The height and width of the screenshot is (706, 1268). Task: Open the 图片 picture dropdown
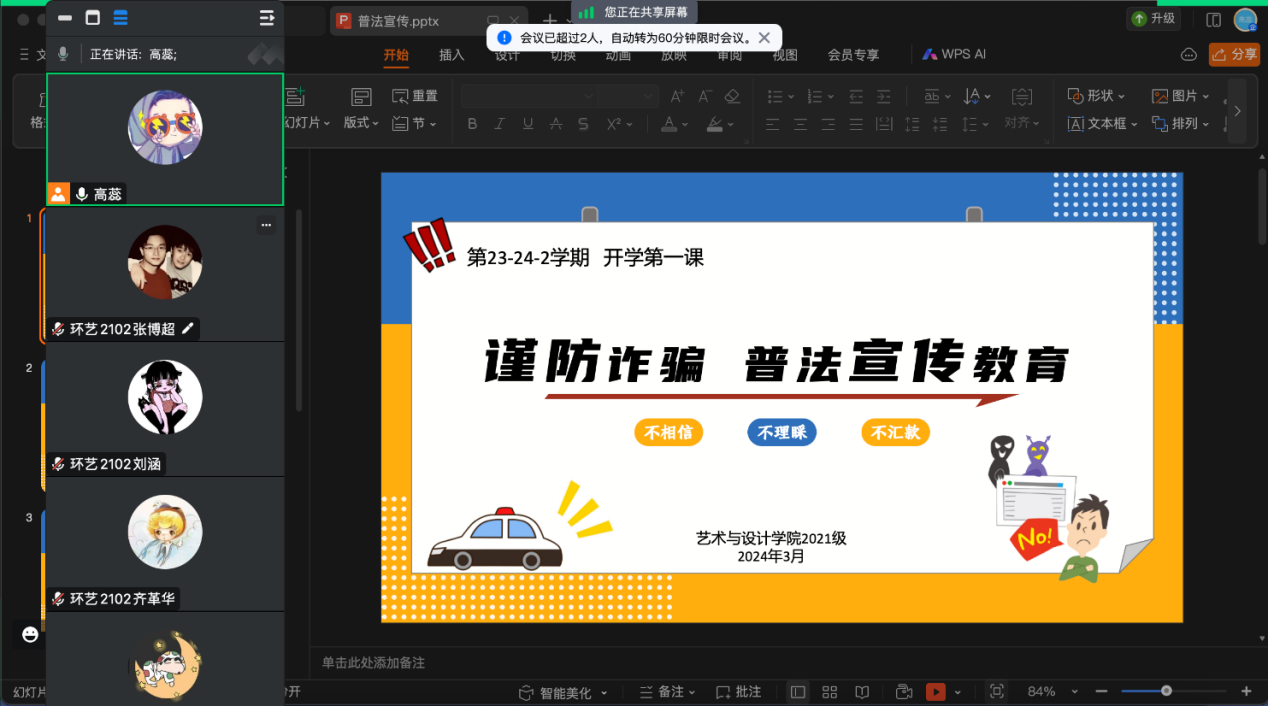[x=1181, y=96]
